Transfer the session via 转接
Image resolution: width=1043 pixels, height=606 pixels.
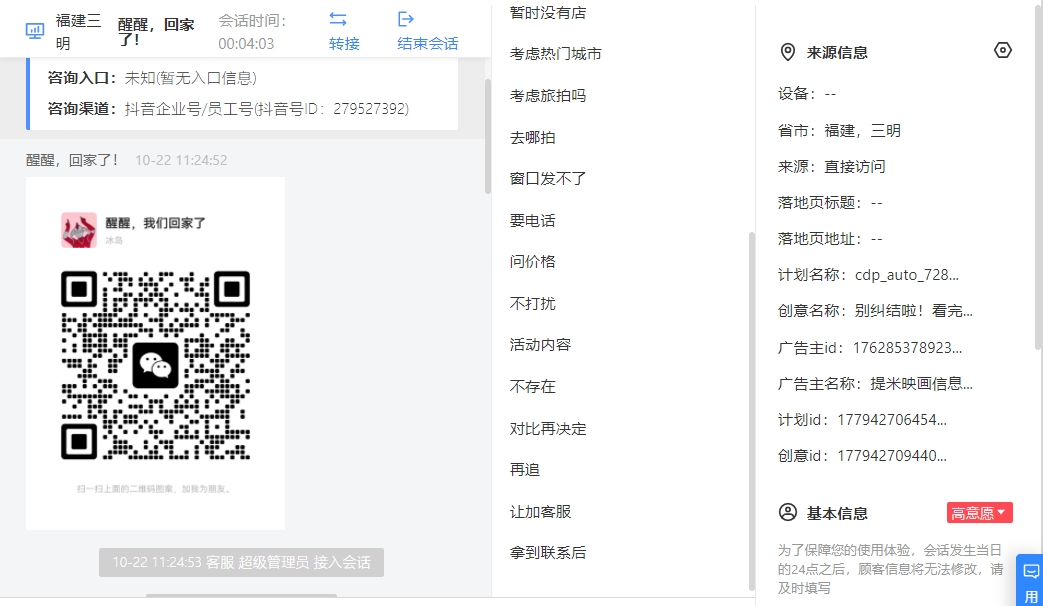tap(344, 43)
